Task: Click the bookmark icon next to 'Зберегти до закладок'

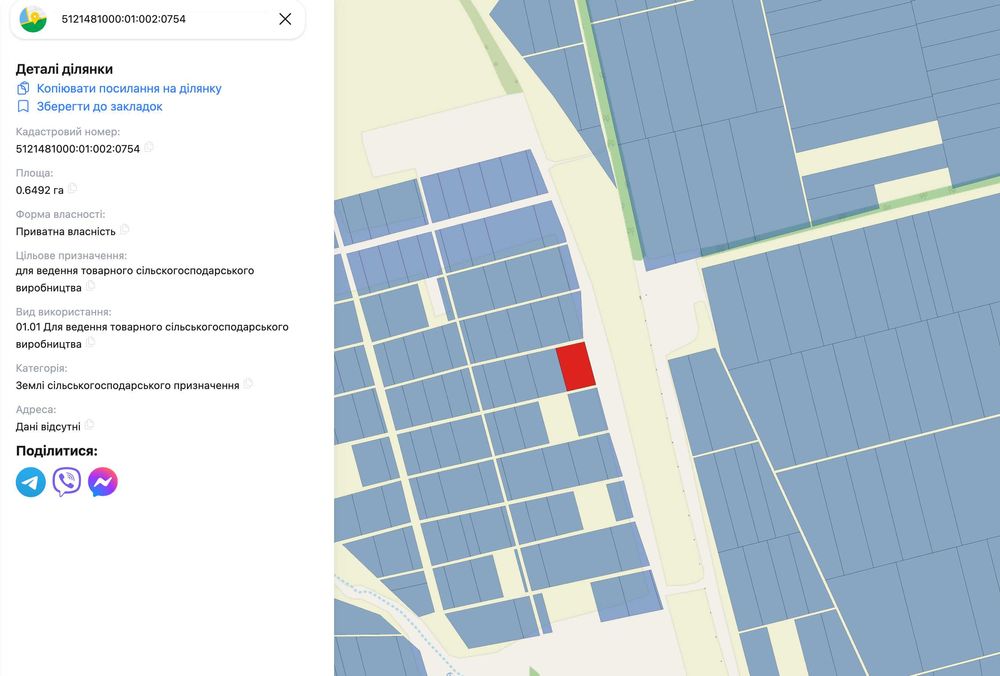Action: click(x=23, y=106)
